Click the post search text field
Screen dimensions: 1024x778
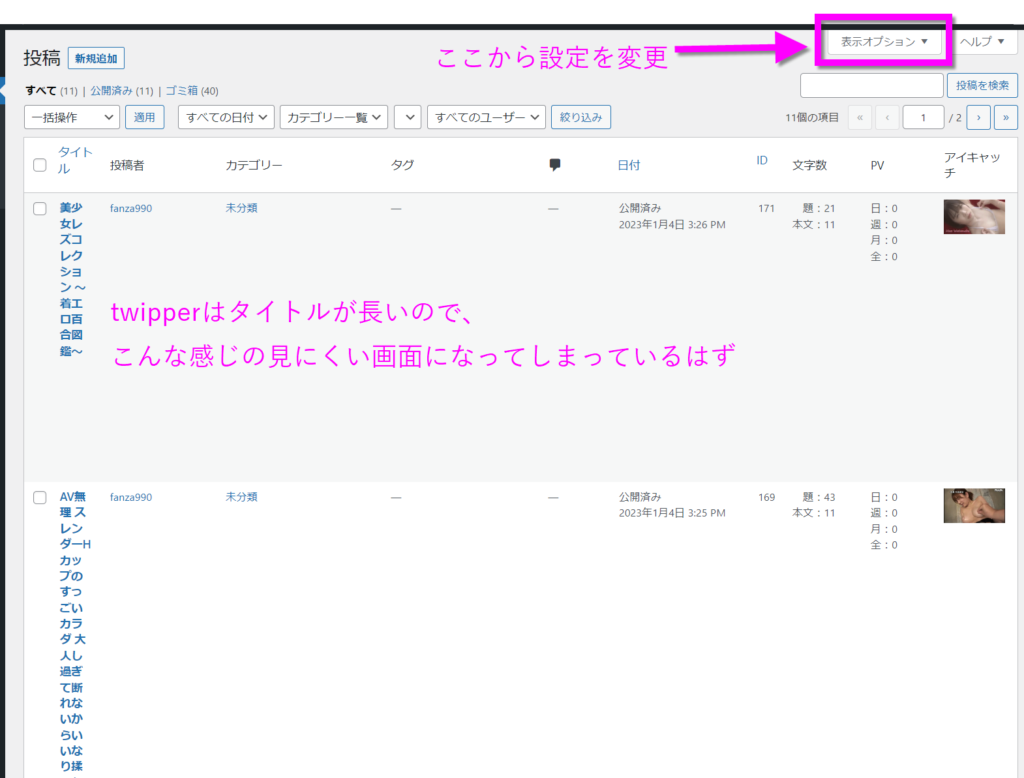pyautogui.click(x=872, y=86)
